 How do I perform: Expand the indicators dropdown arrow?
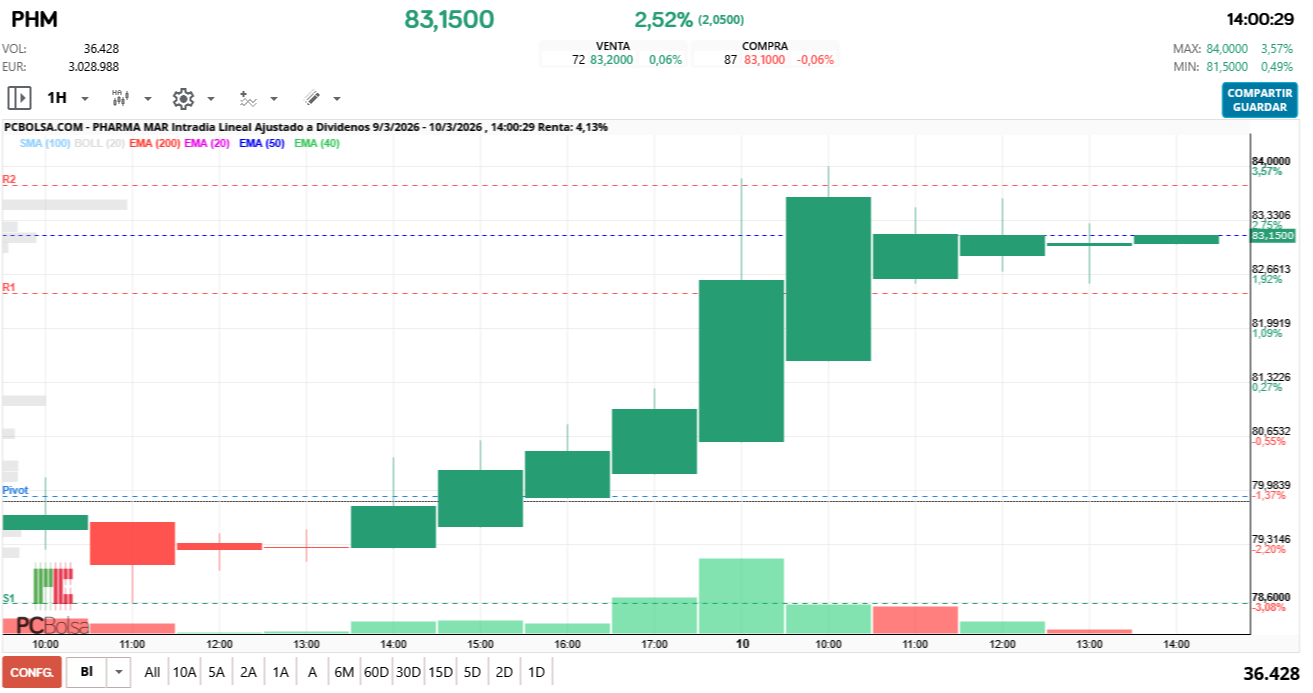coord(274,99)
